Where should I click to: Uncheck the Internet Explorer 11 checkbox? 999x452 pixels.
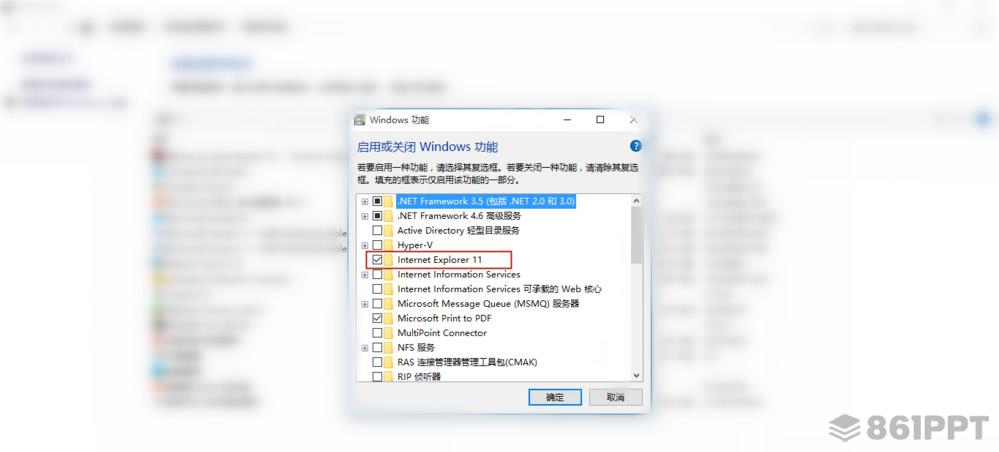(x=377, y=259)
